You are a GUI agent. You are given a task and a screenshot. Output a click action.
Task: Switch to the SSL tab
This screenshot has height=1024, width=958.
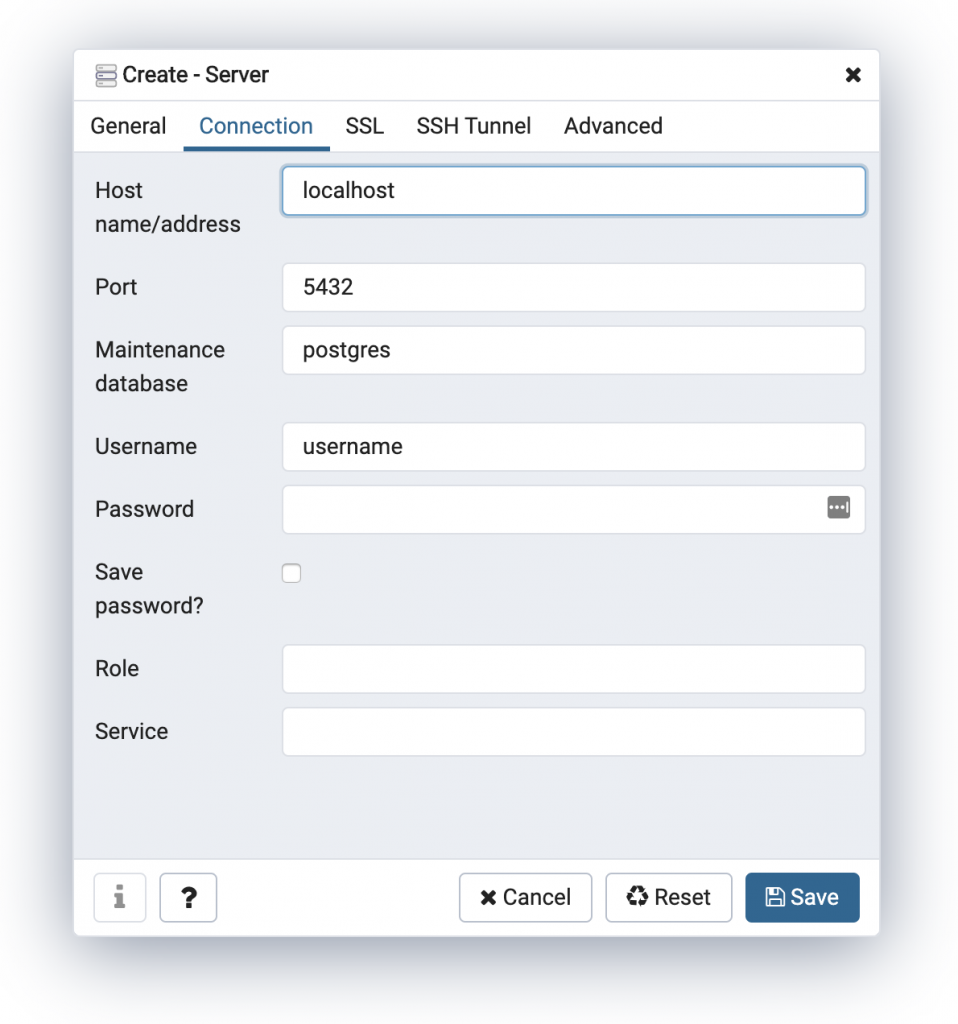(x=364, y=126)
